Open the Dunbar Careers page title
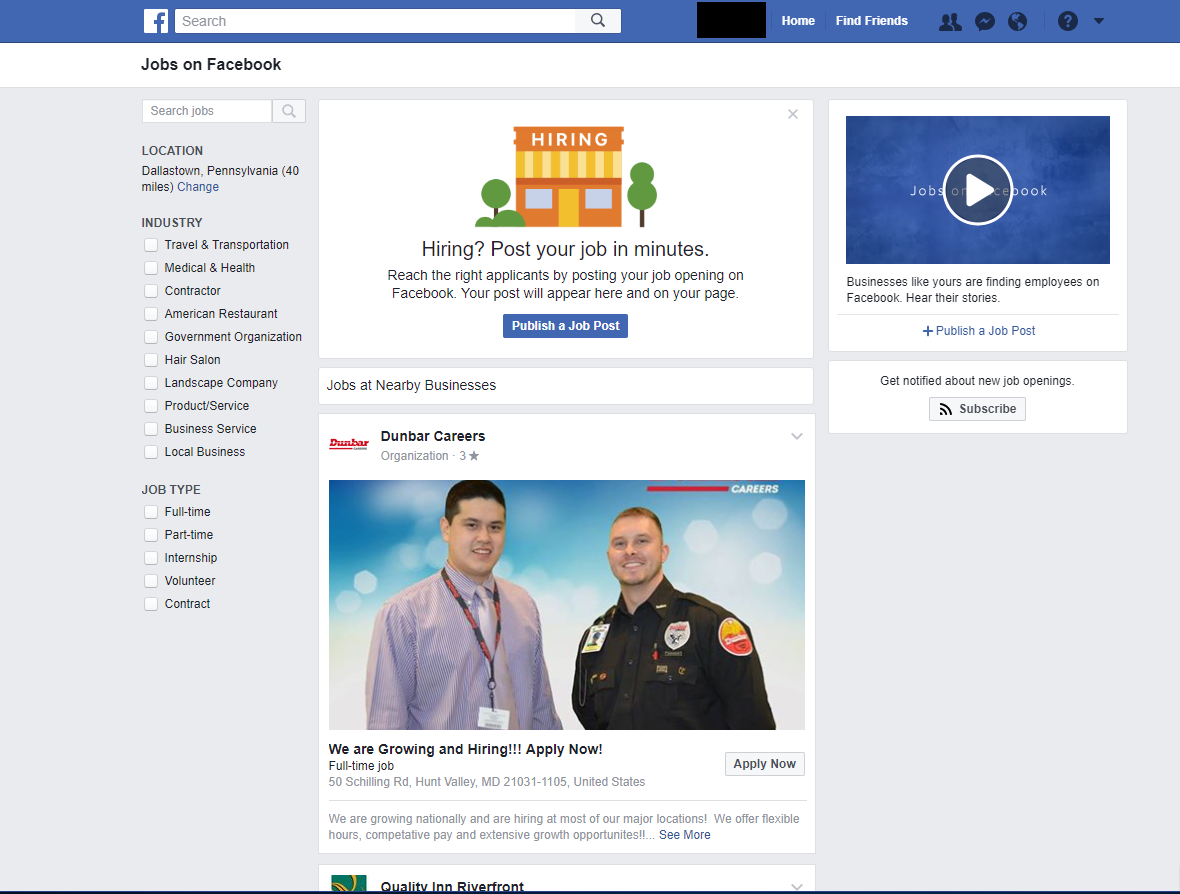Viewport: 1180px width, 894px height. coord(433,436)
